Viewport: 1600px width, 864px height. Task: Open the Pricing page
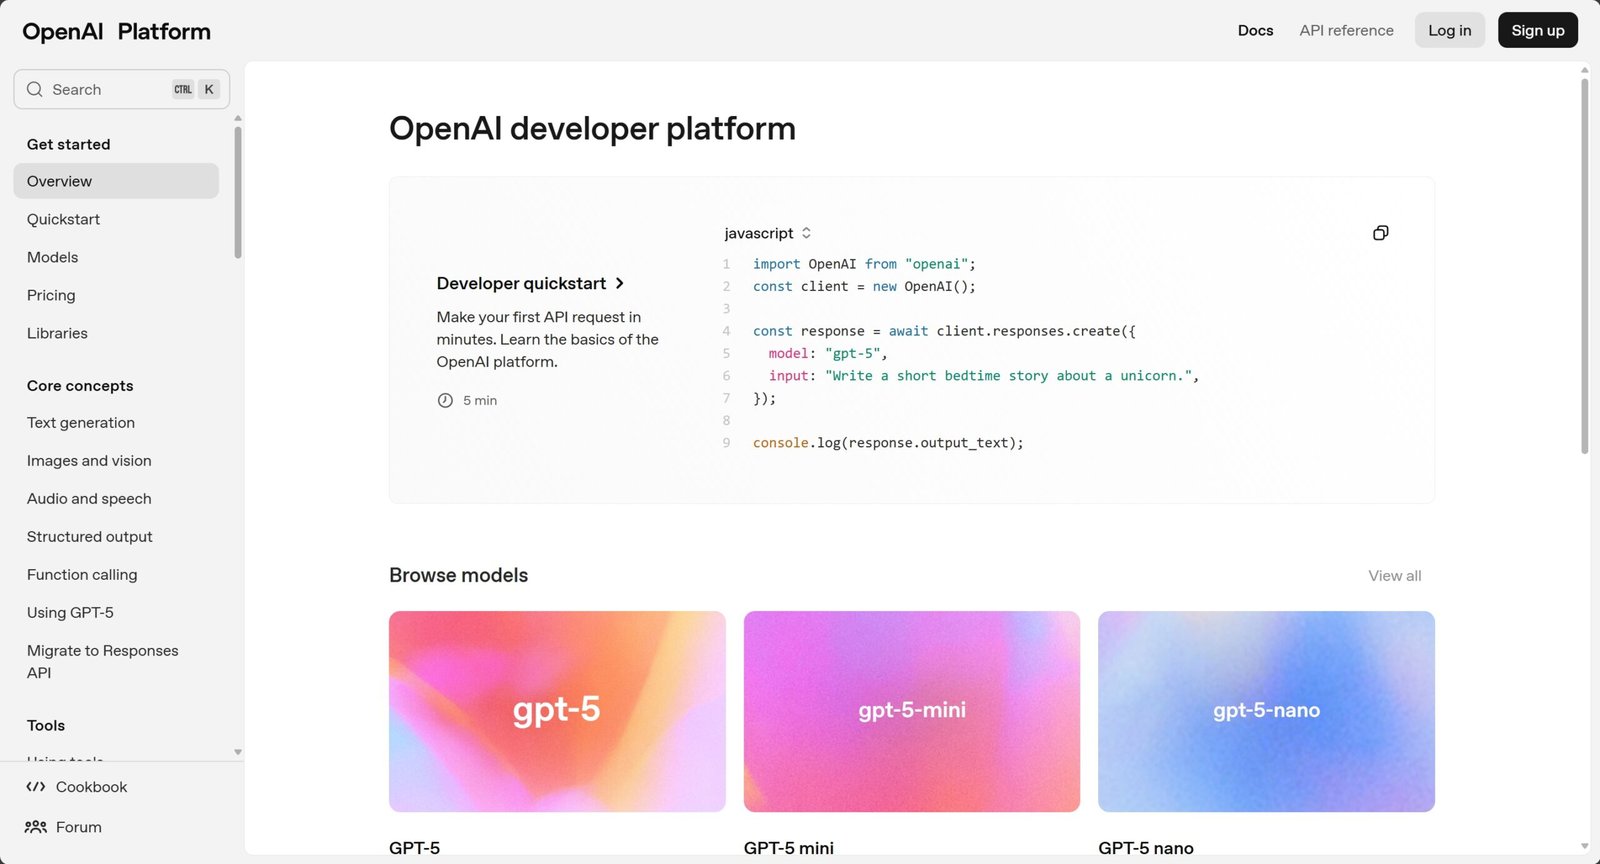pos(51,295)
